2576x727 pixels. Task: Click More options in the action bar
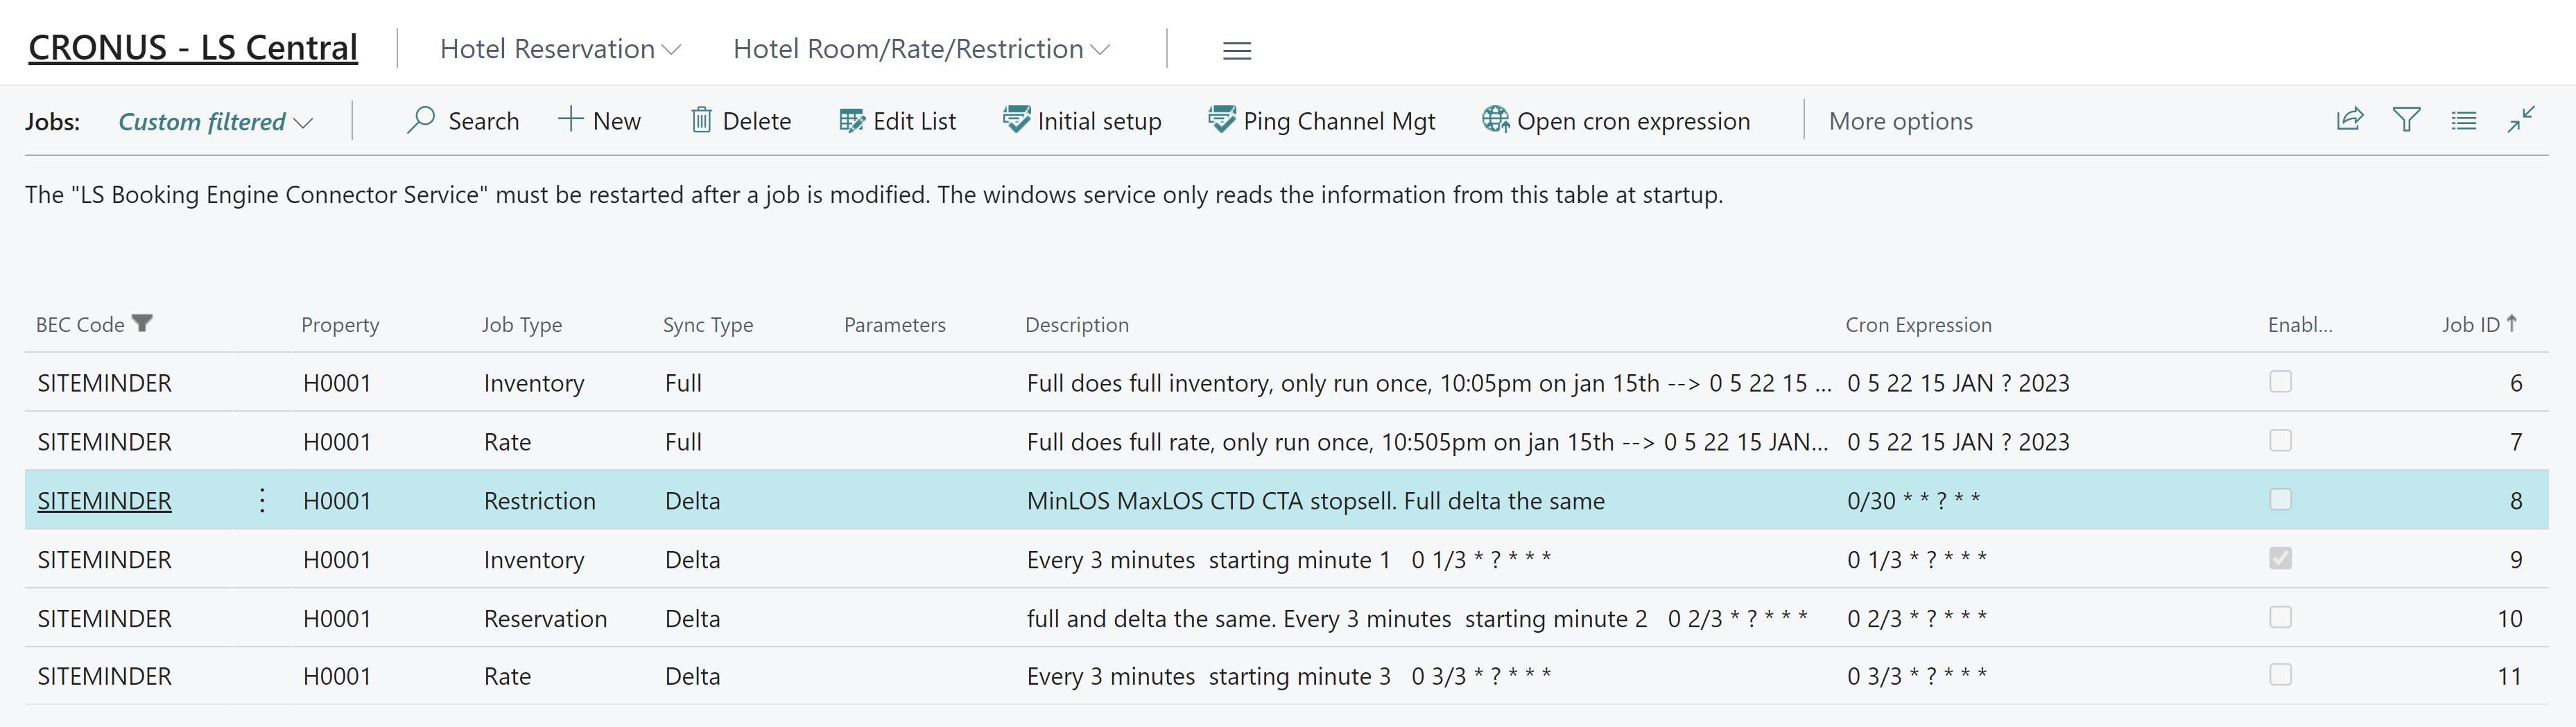point(1900,121)
